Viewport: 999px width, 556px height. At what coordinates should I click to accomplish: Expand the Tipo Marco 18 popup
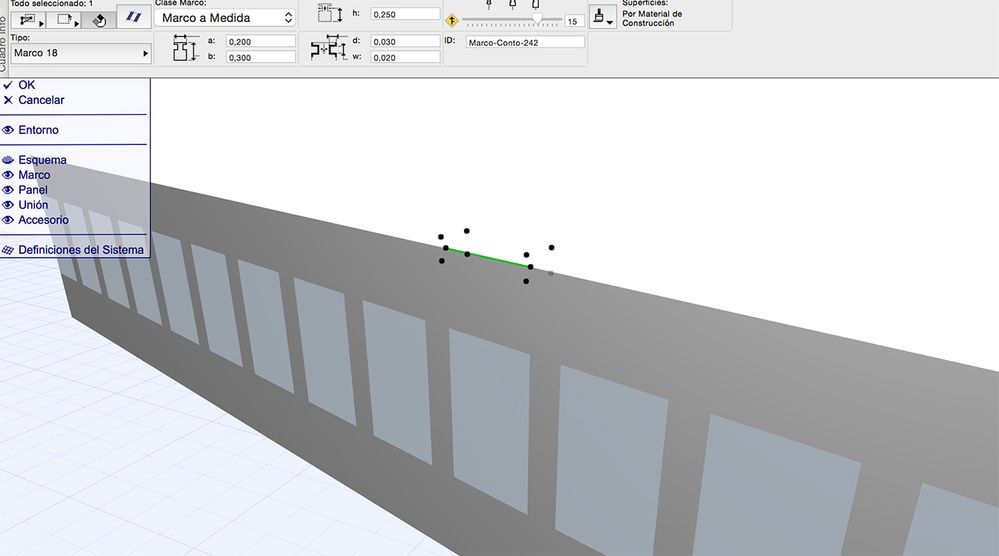80,53
